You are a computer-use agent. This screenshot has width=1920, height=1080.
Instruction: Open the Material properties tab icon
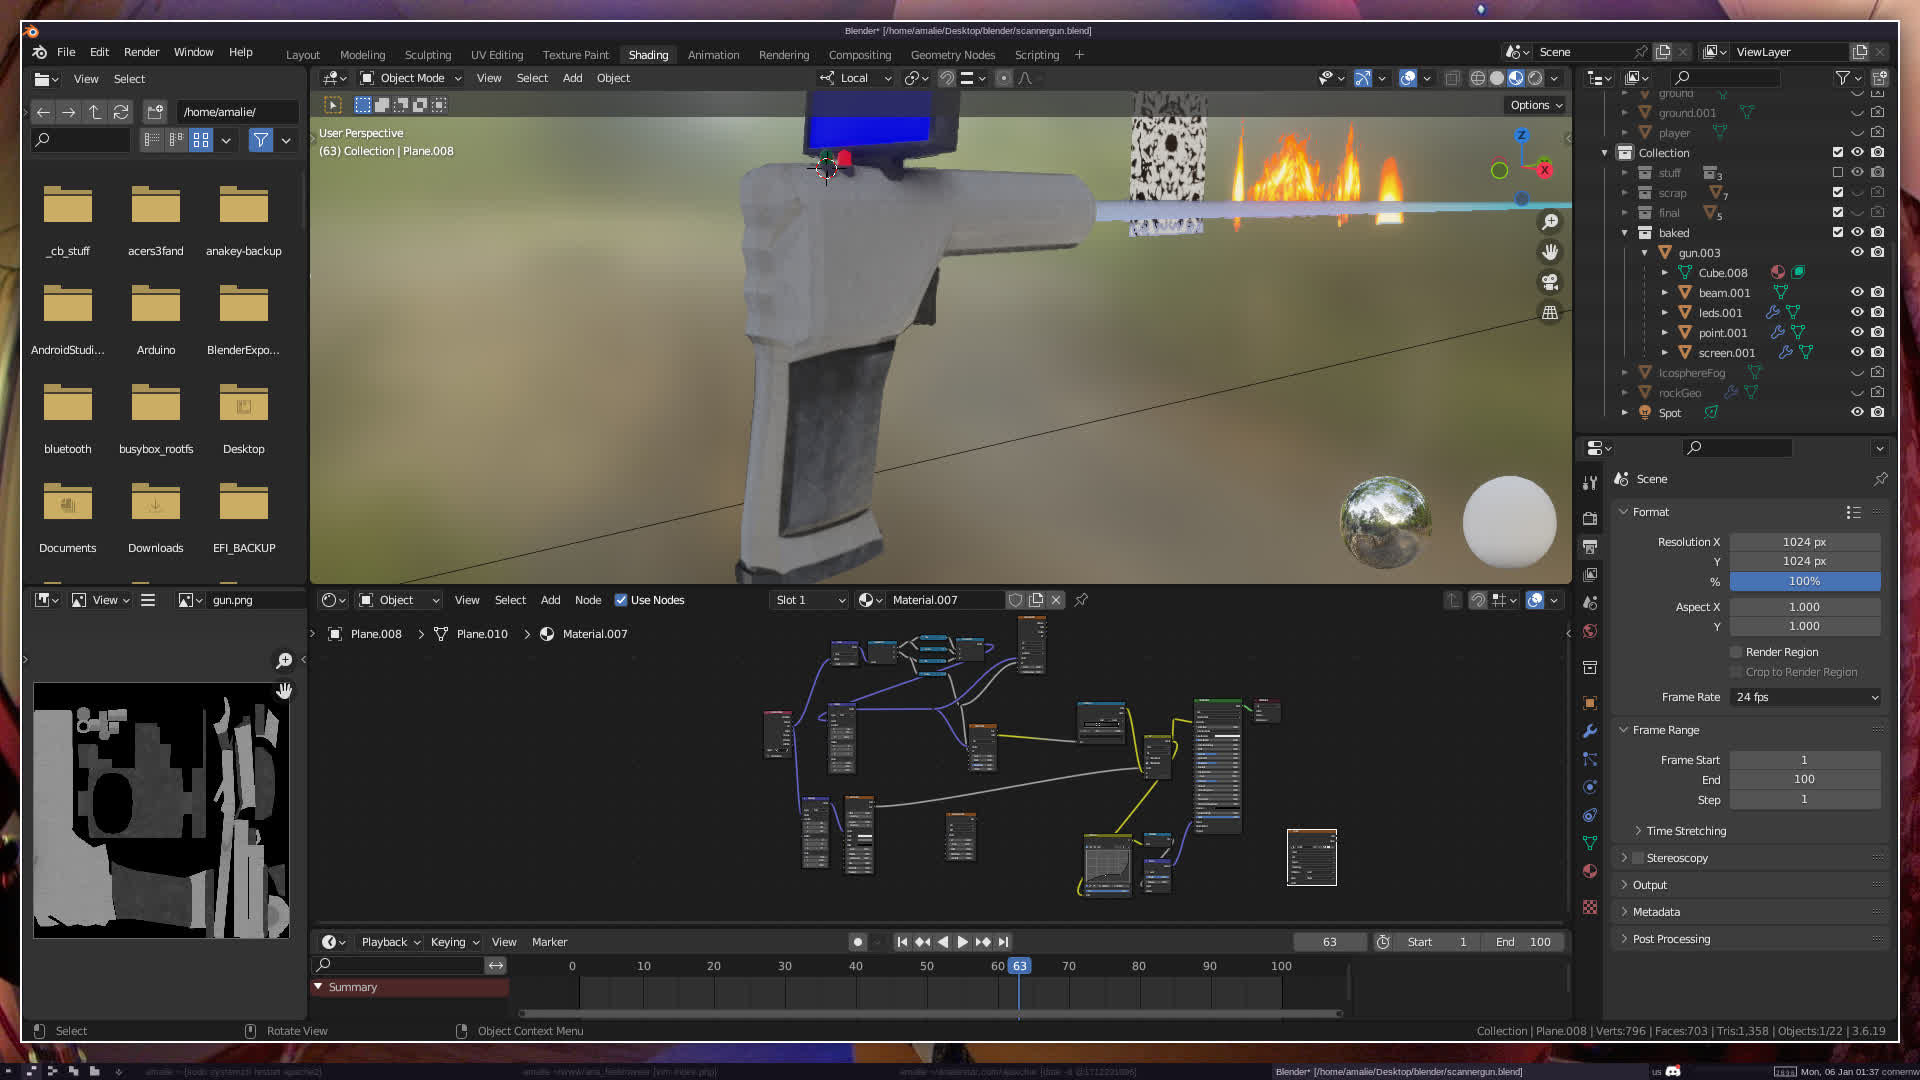pyautogui.click(x=1590, y=871)
